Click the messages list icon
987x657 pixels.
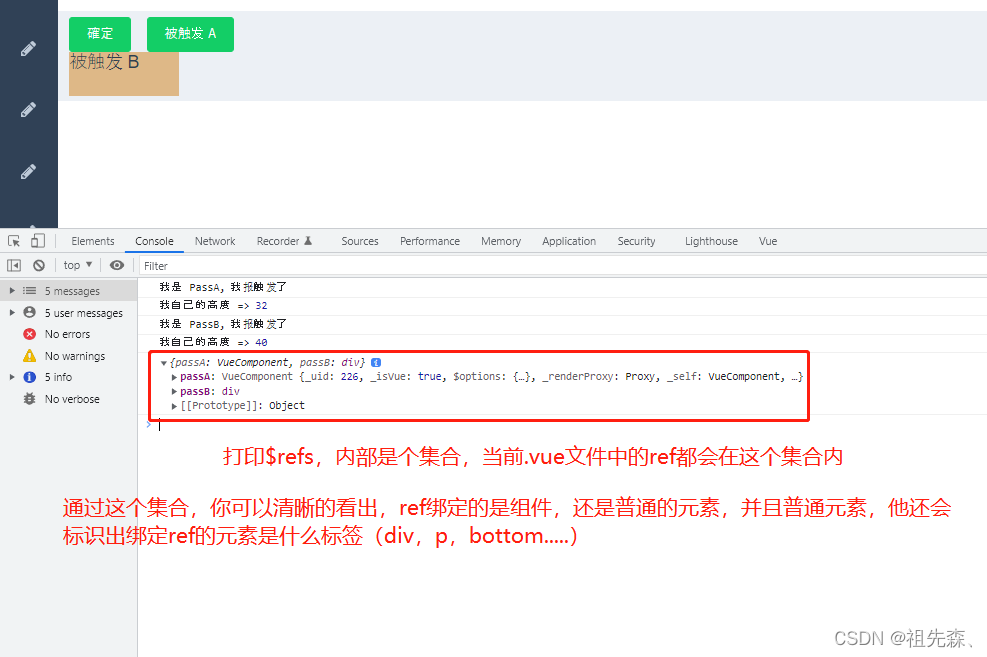coord(30,291)
